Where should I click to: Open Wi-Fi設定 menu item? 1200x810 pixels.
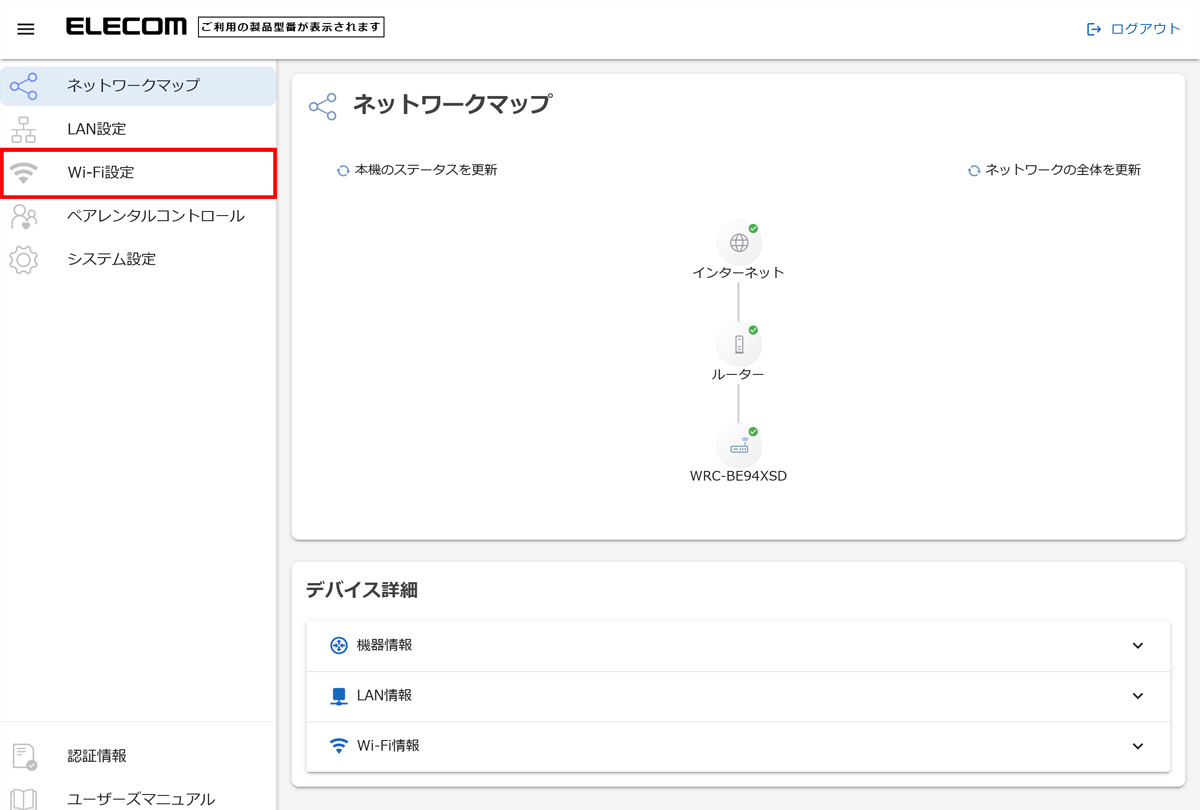[138, 173]
